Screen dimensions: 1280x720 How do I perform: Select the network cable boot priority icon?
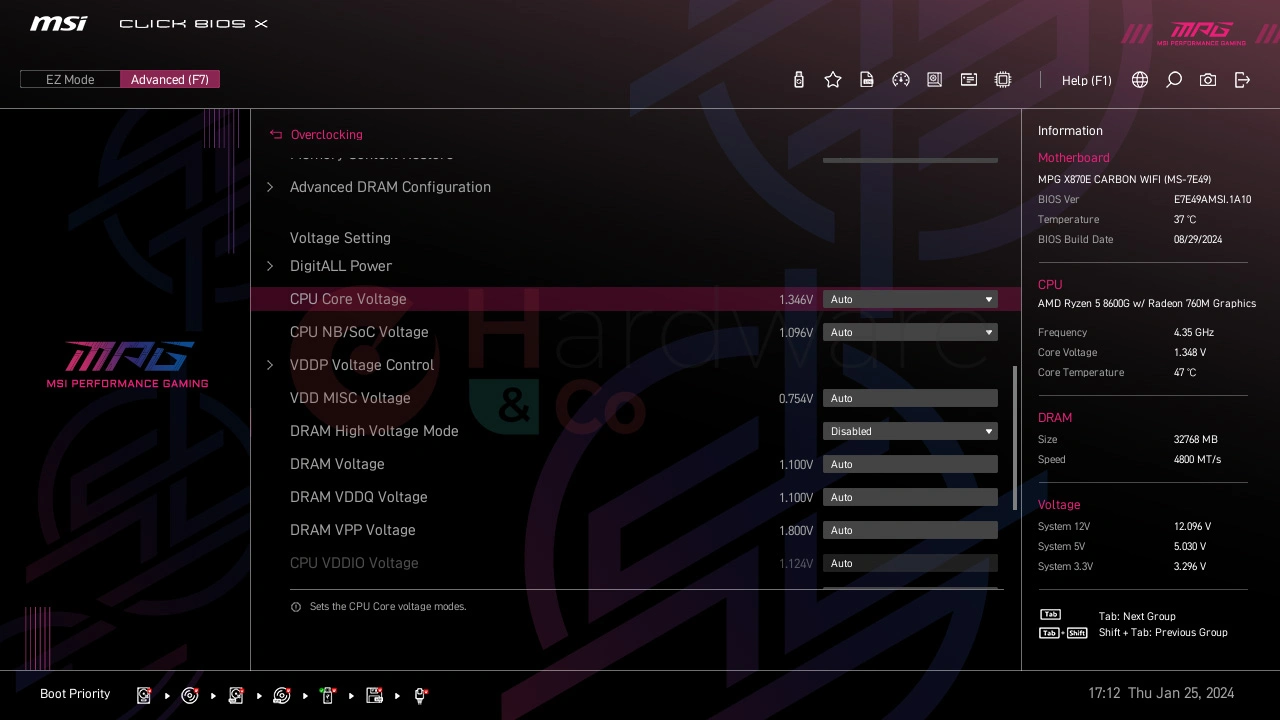421,695
